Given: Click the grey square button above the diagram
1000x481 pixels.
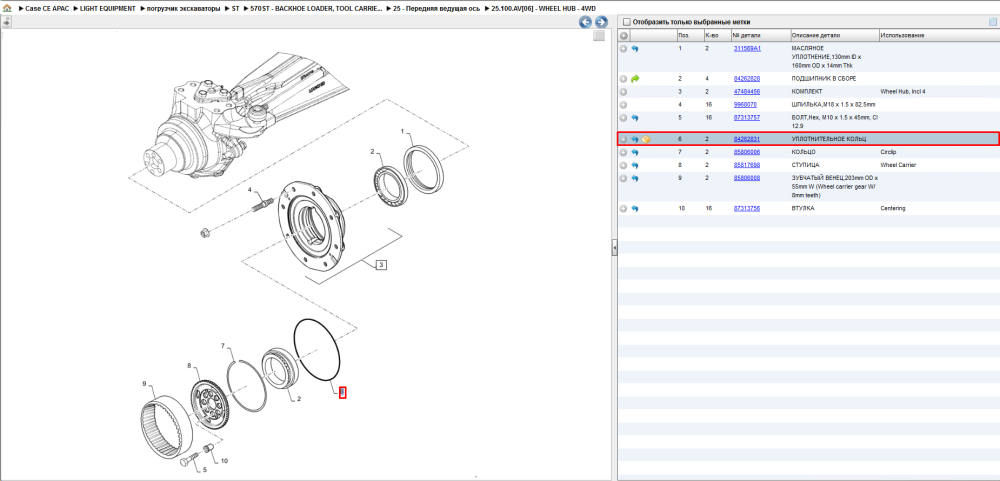Looking at the screenshot, I should [598, 36].
